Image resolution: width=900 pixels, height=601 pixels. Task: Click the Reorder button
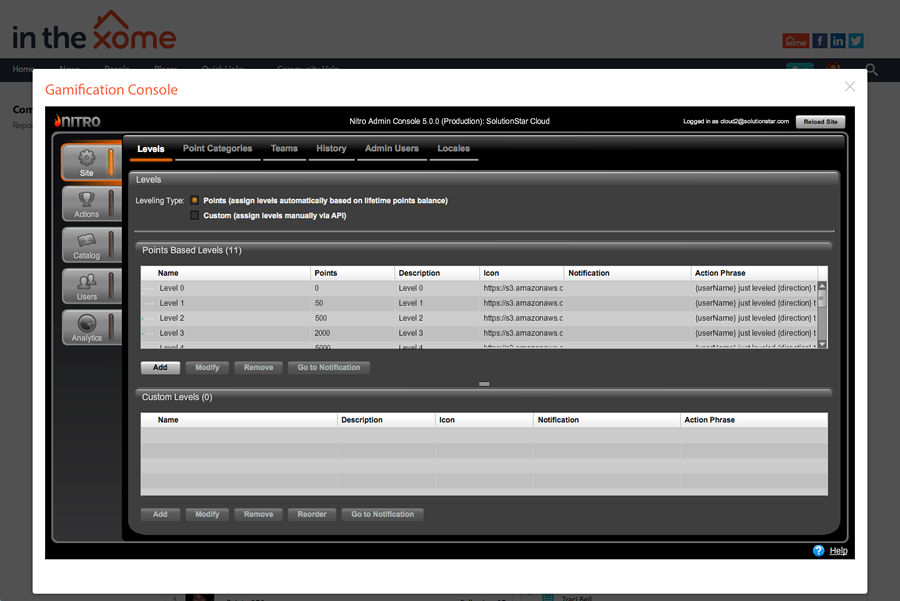312,514
